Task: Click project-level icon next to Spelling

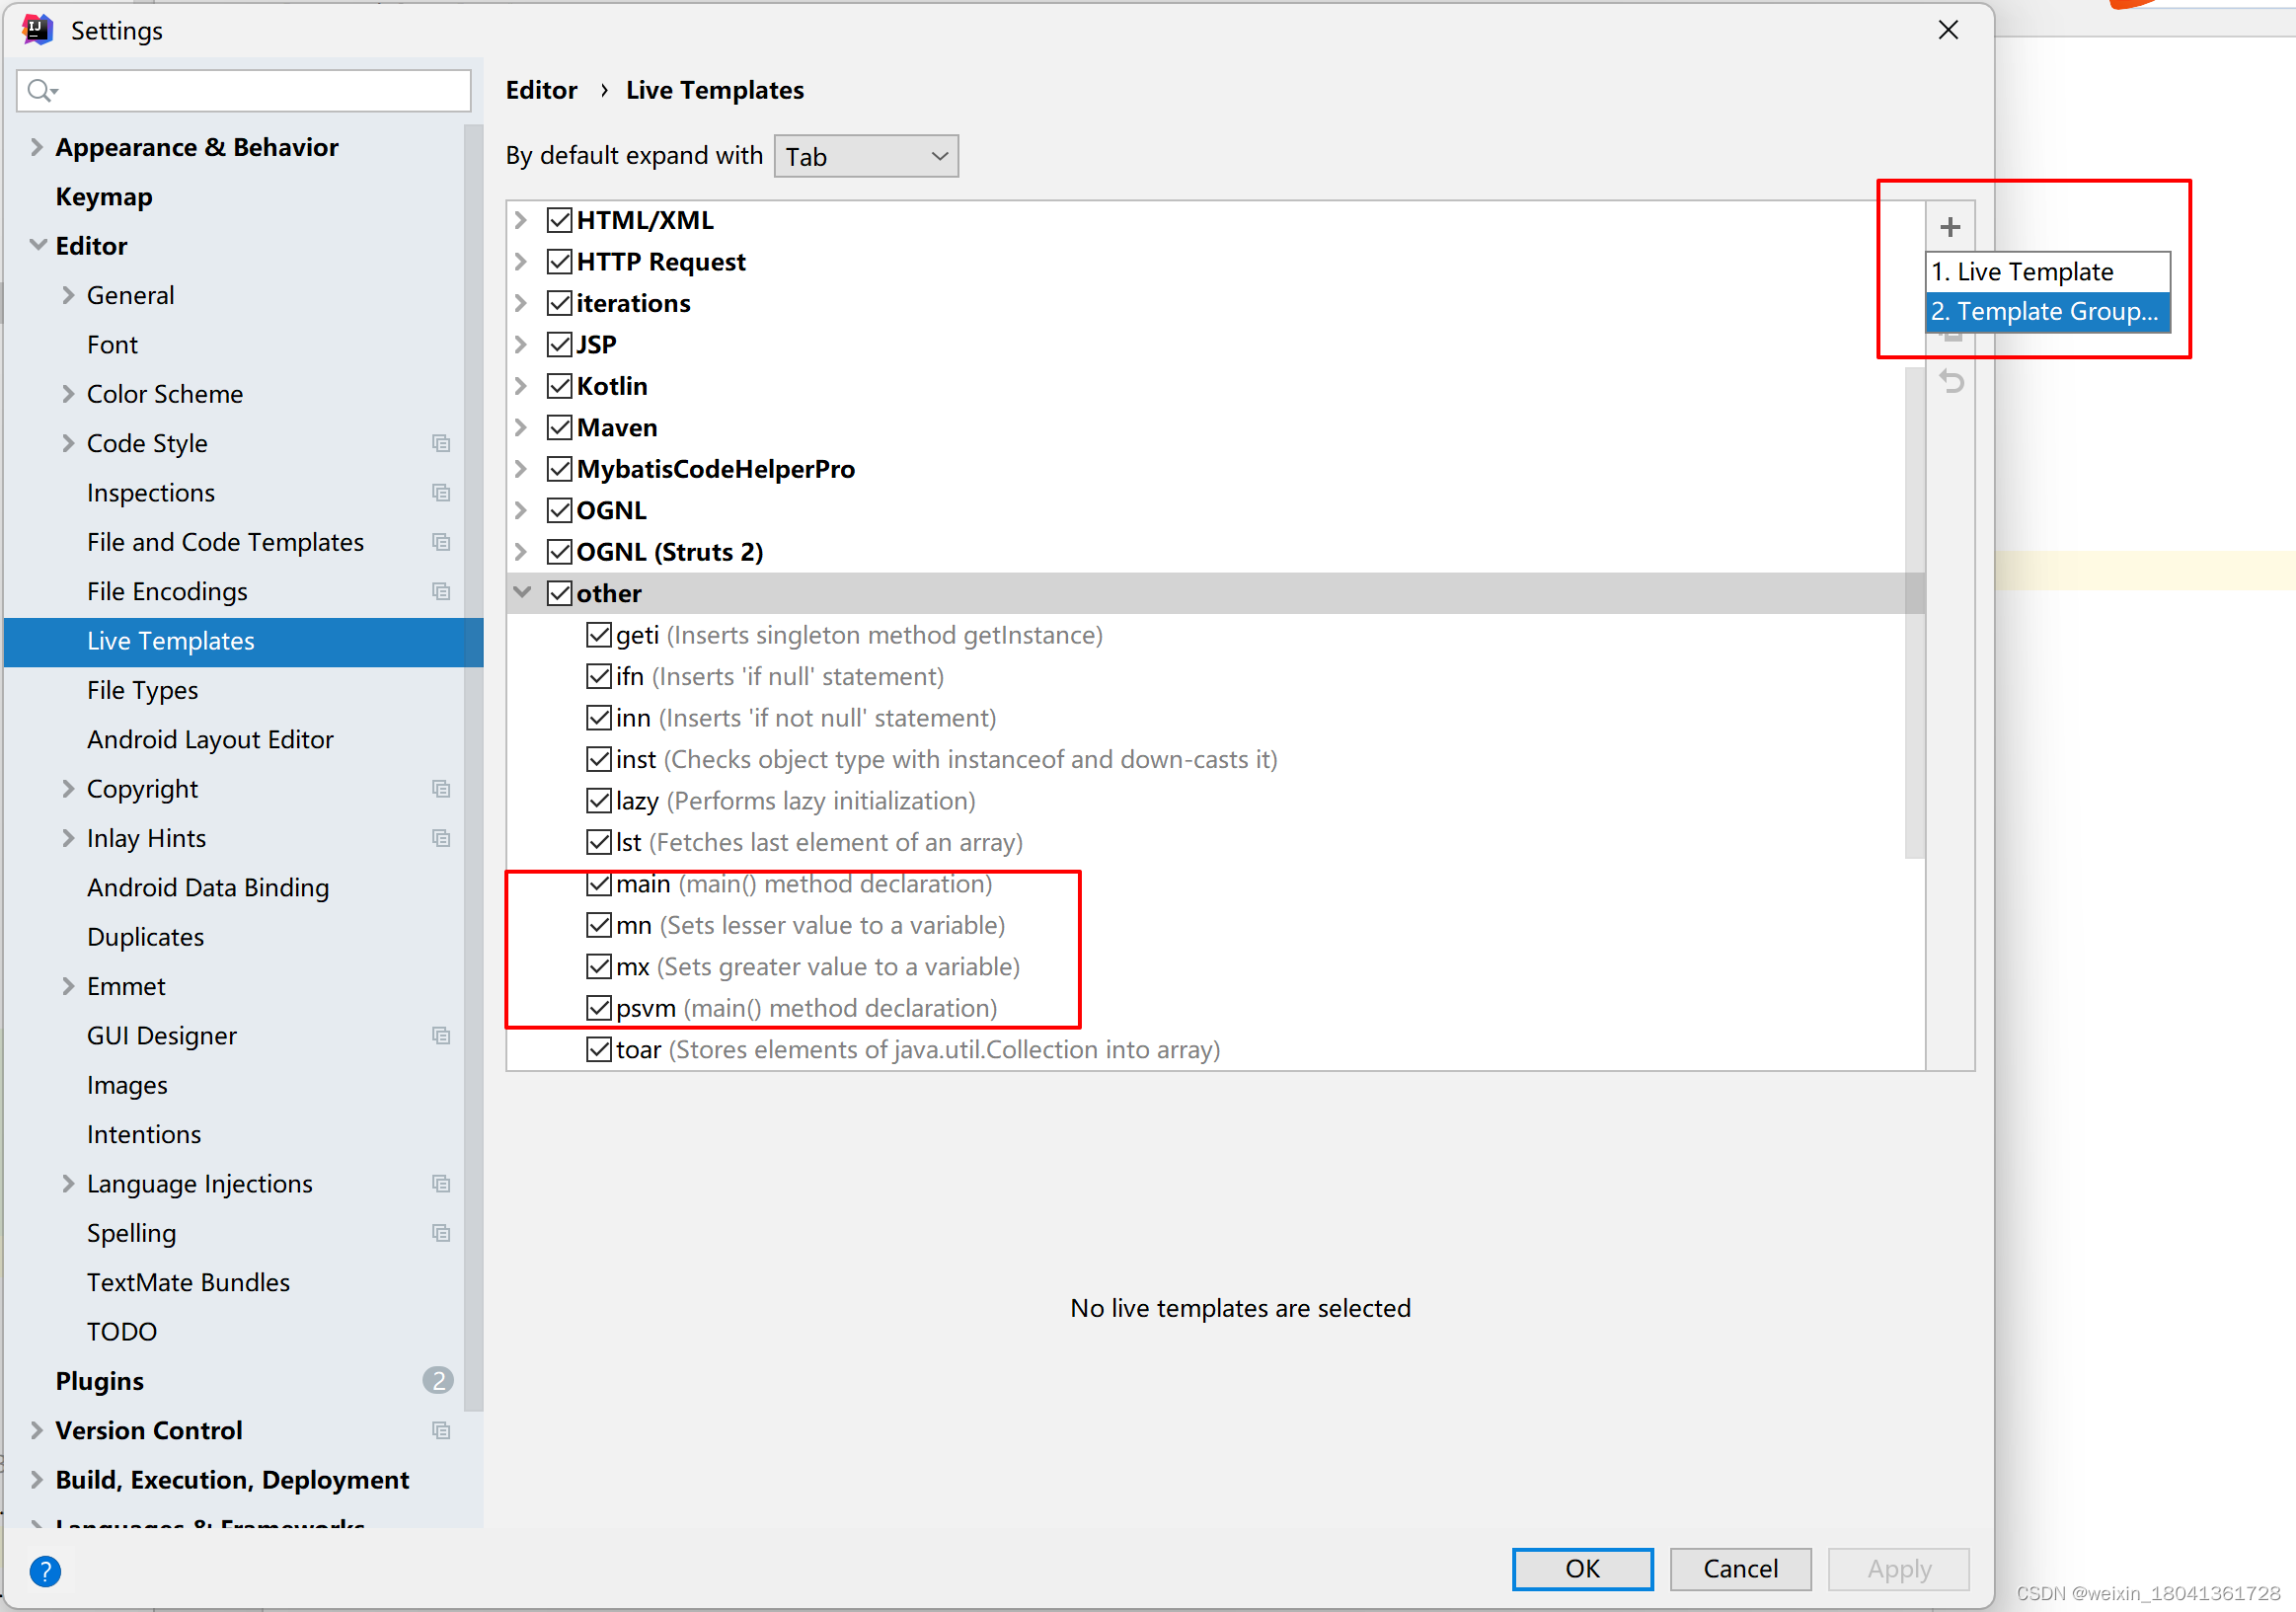Action: [x=441, y=1233]
